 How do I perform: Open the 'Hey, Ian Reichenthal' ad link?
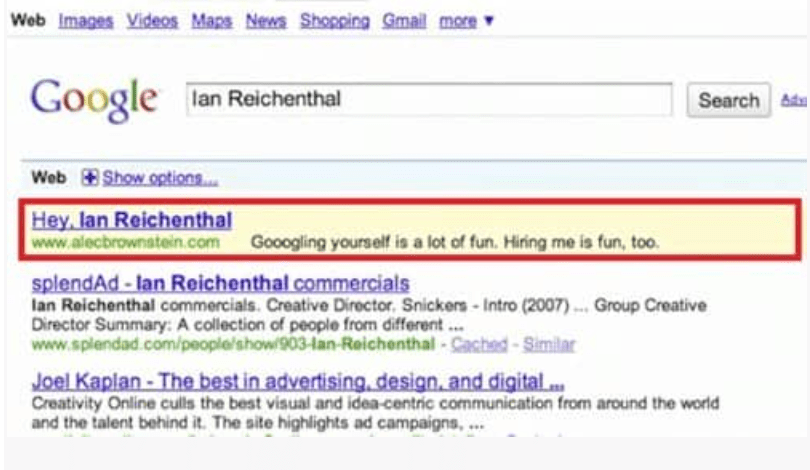(132, 220)
